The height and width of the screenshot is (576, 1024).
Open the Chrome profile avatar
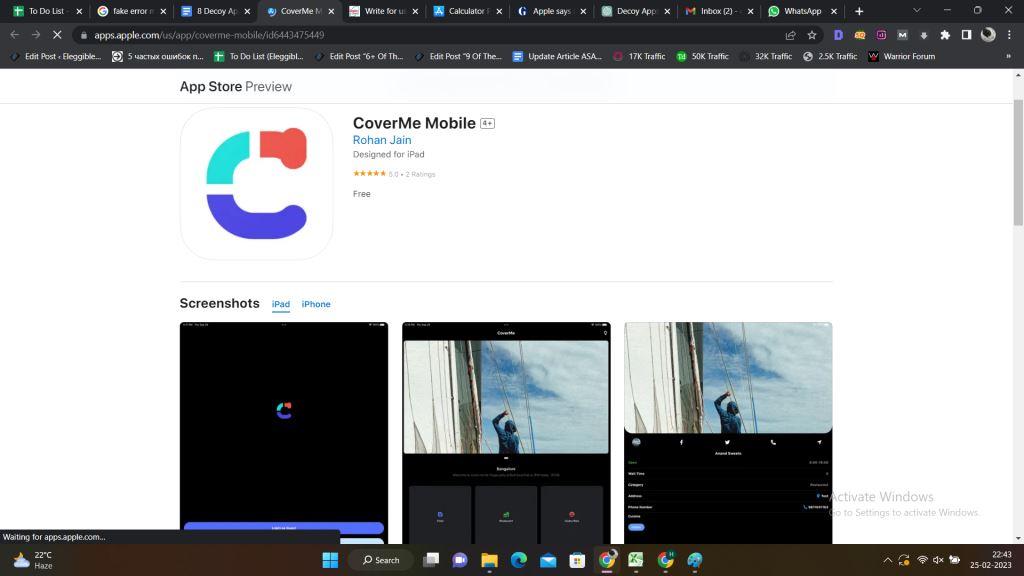[x=988, y=35]
